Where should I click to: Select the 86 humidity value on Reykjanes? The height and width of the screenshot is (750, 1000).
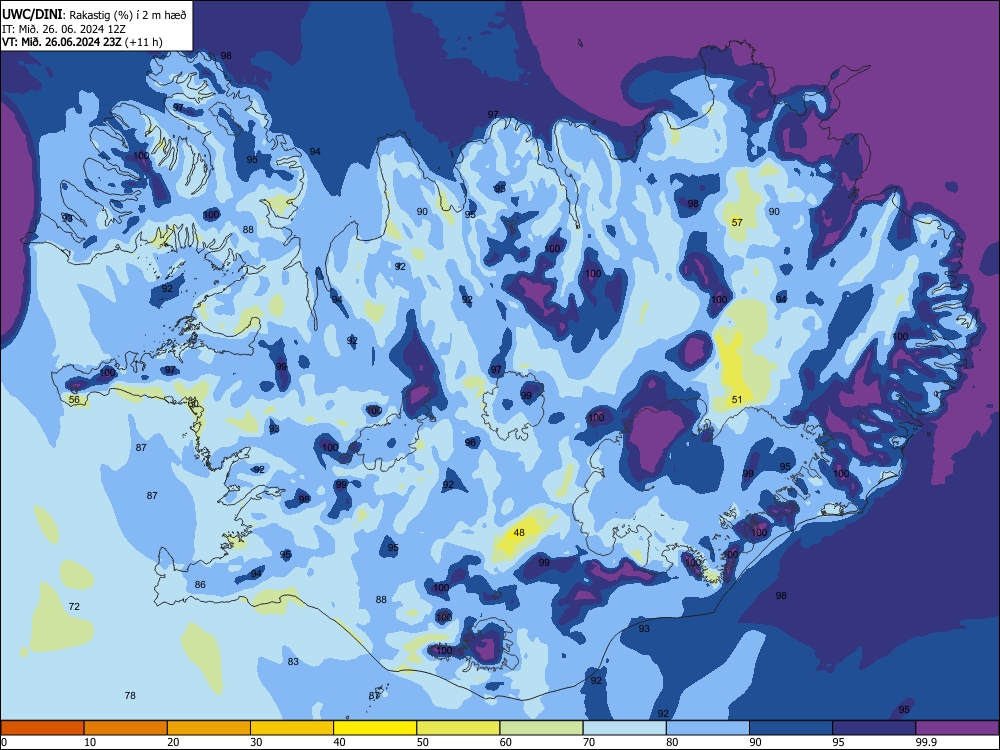200,585
